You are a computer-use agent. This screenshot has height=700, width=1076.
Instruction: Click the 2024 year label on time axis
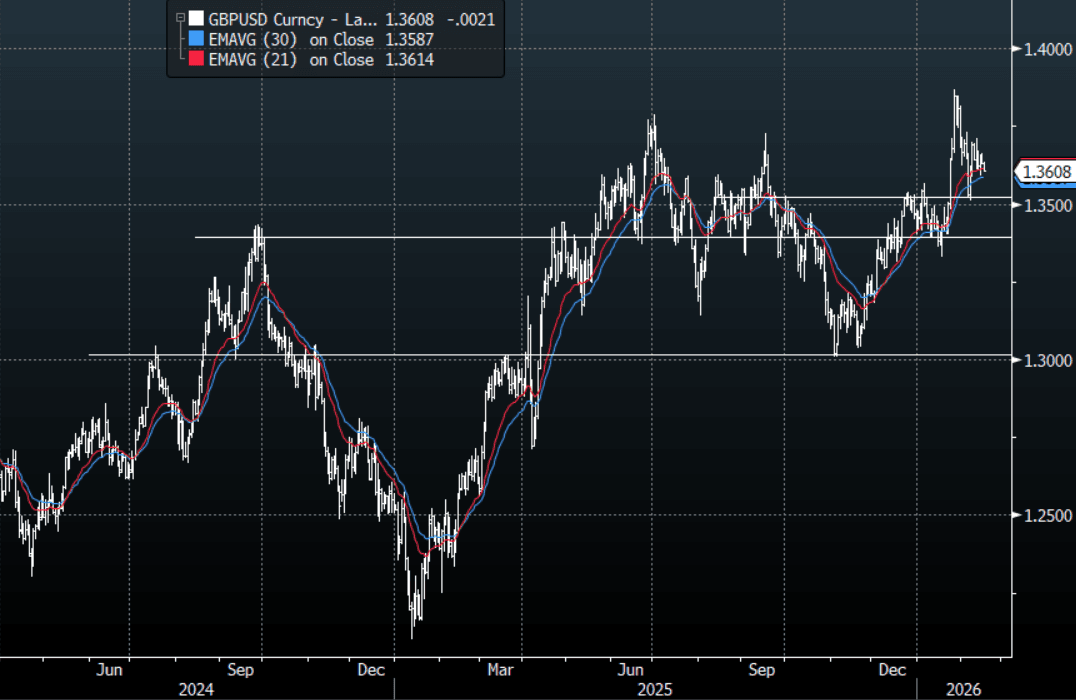pyautogui.click(x=196, y=689)
